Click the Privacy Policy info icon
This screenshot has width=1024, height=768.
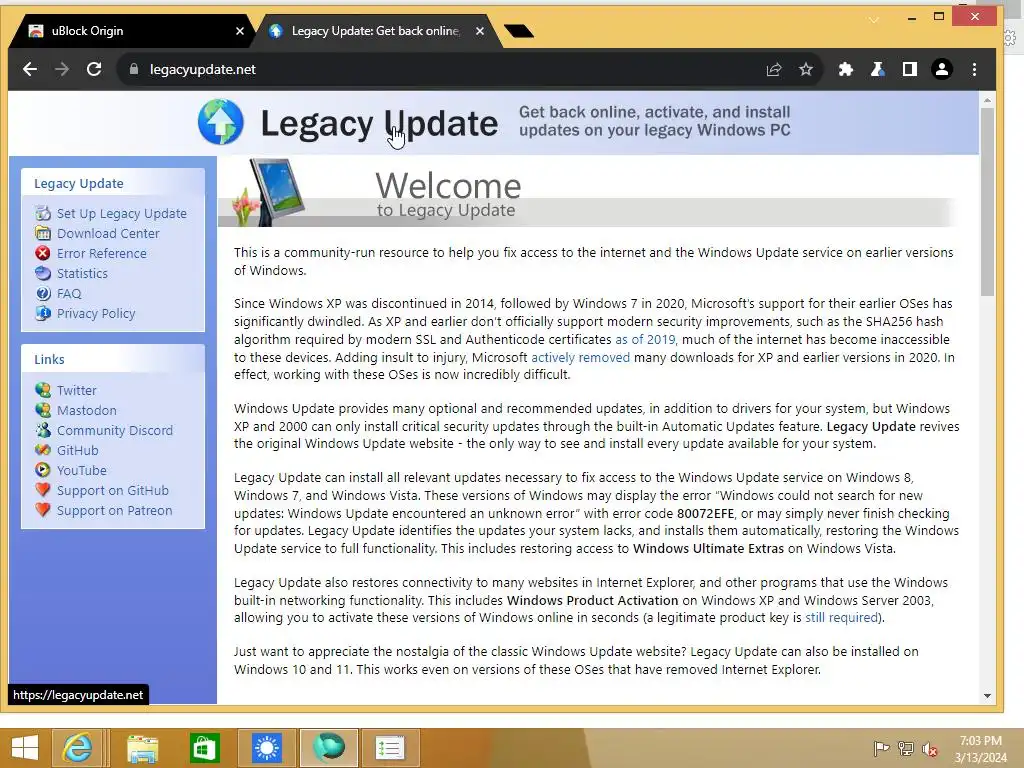pyautogui.click(x=43, y=313)
